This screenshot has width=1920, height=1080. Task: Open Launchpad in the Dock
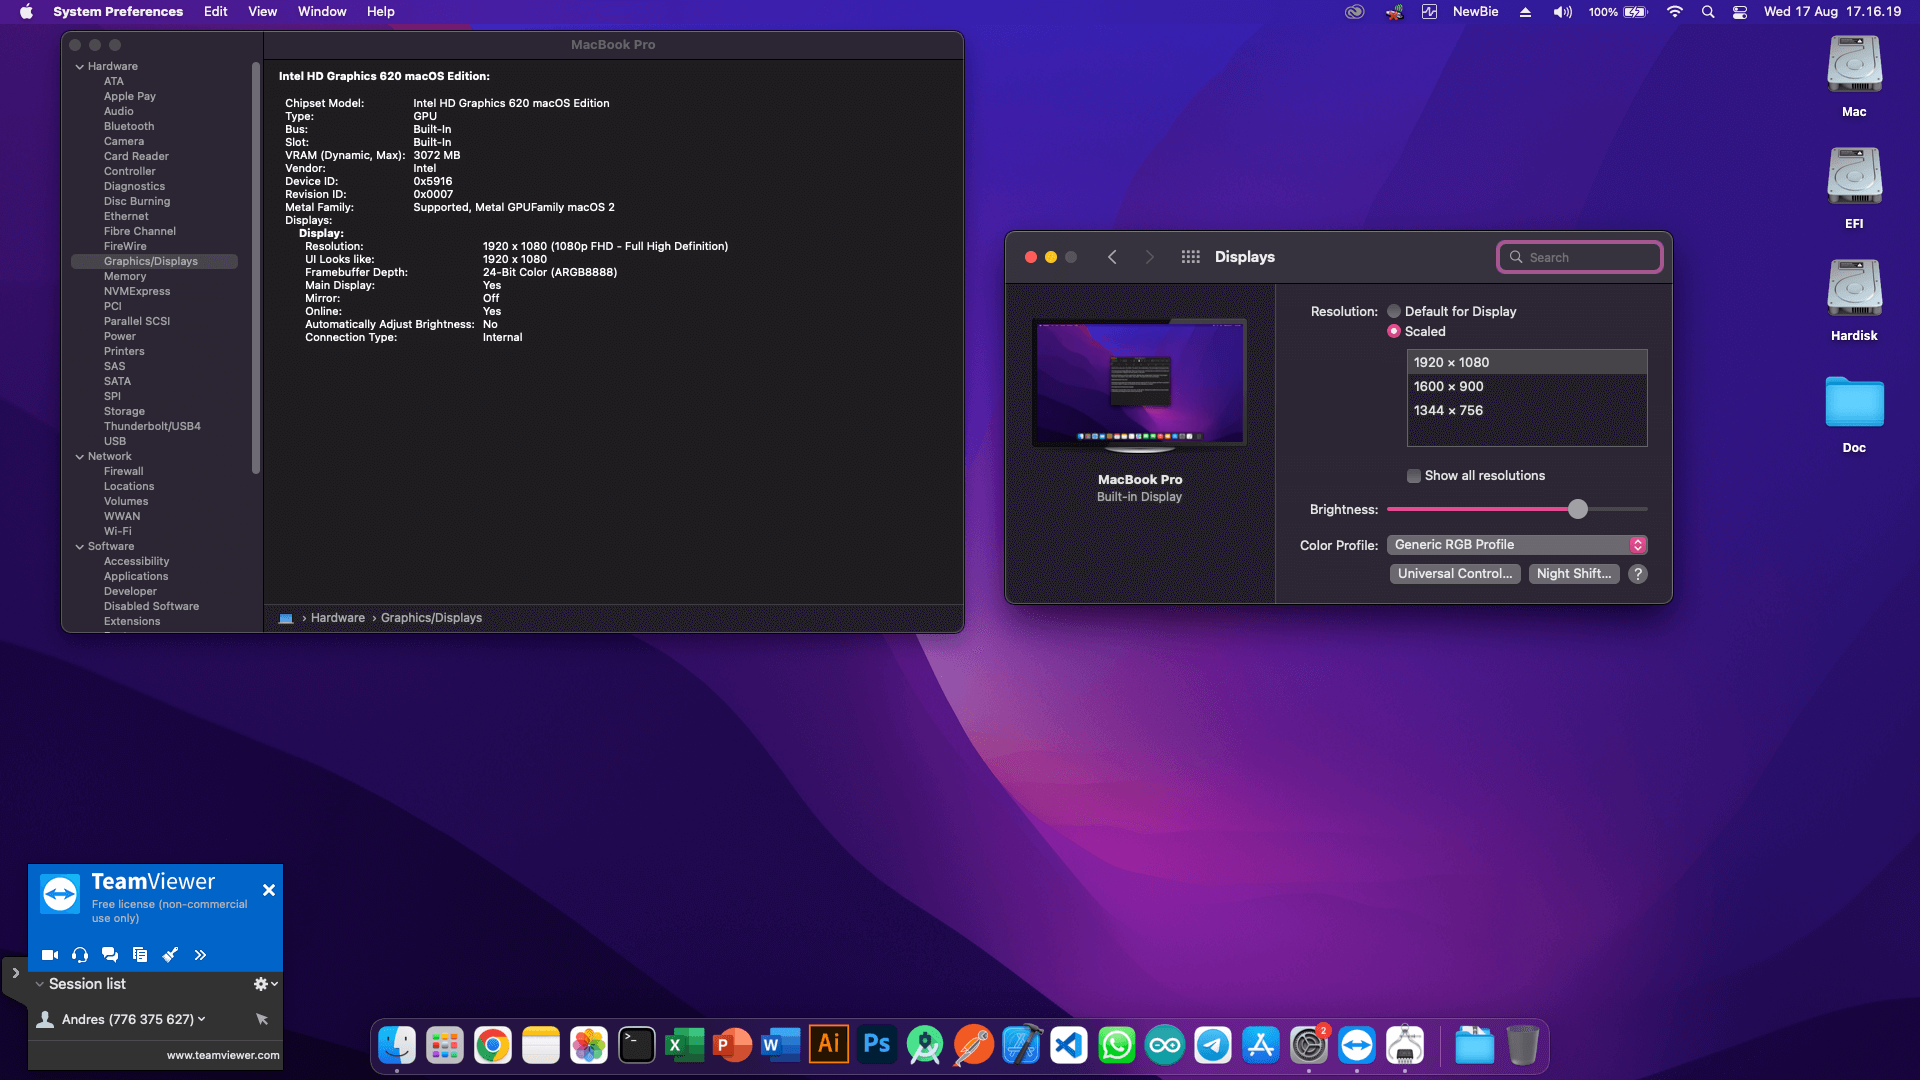pos(445,1046)
